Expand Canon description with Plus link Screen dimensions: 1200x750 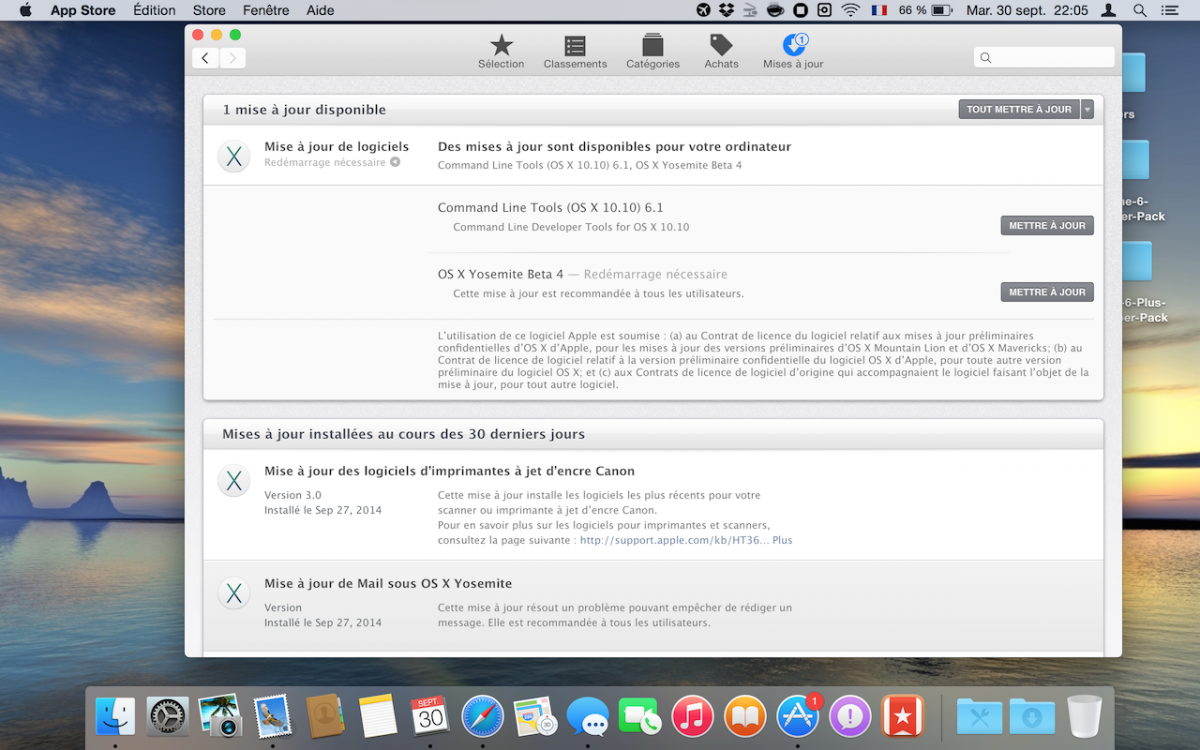pos(782,540)
